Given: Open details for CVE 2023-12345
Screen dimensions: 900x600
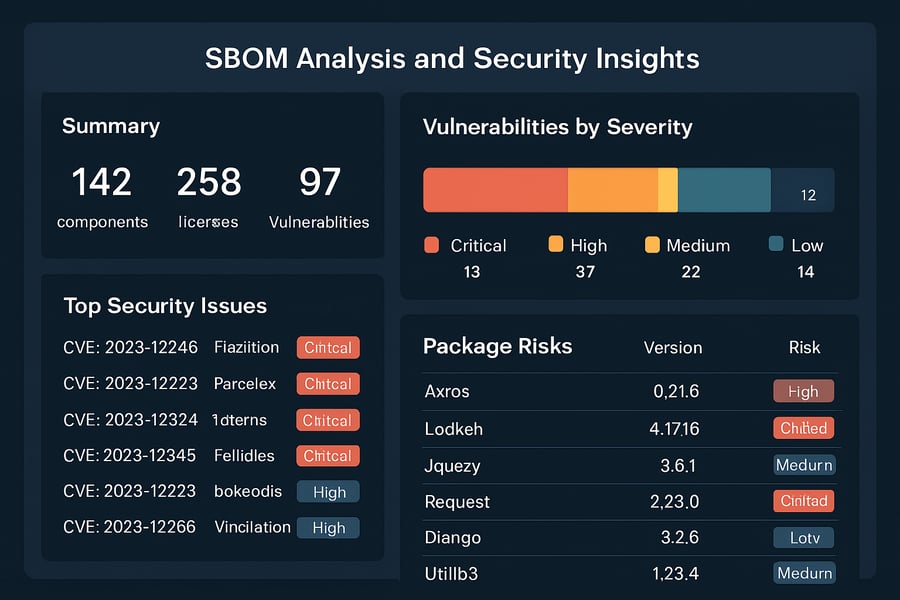Looking at the screenshot, I should tap(129, 455).
